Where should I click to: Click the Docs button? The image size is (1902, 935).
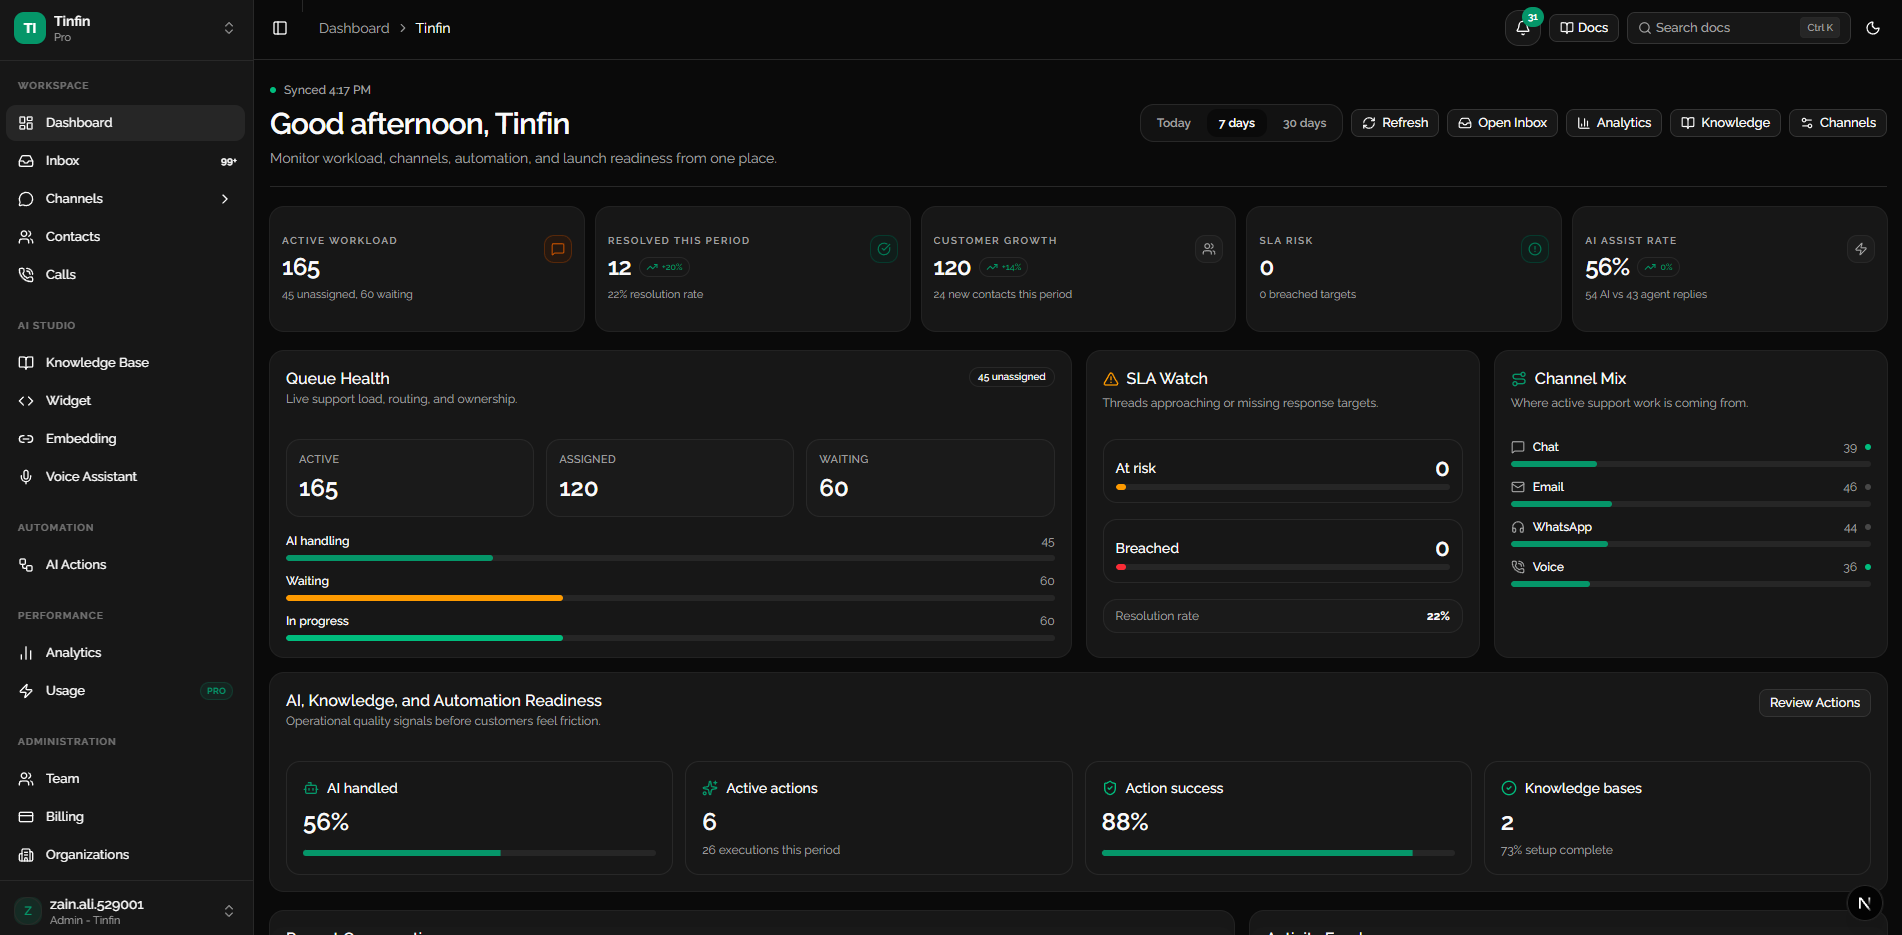click(x=1584, y=28)
